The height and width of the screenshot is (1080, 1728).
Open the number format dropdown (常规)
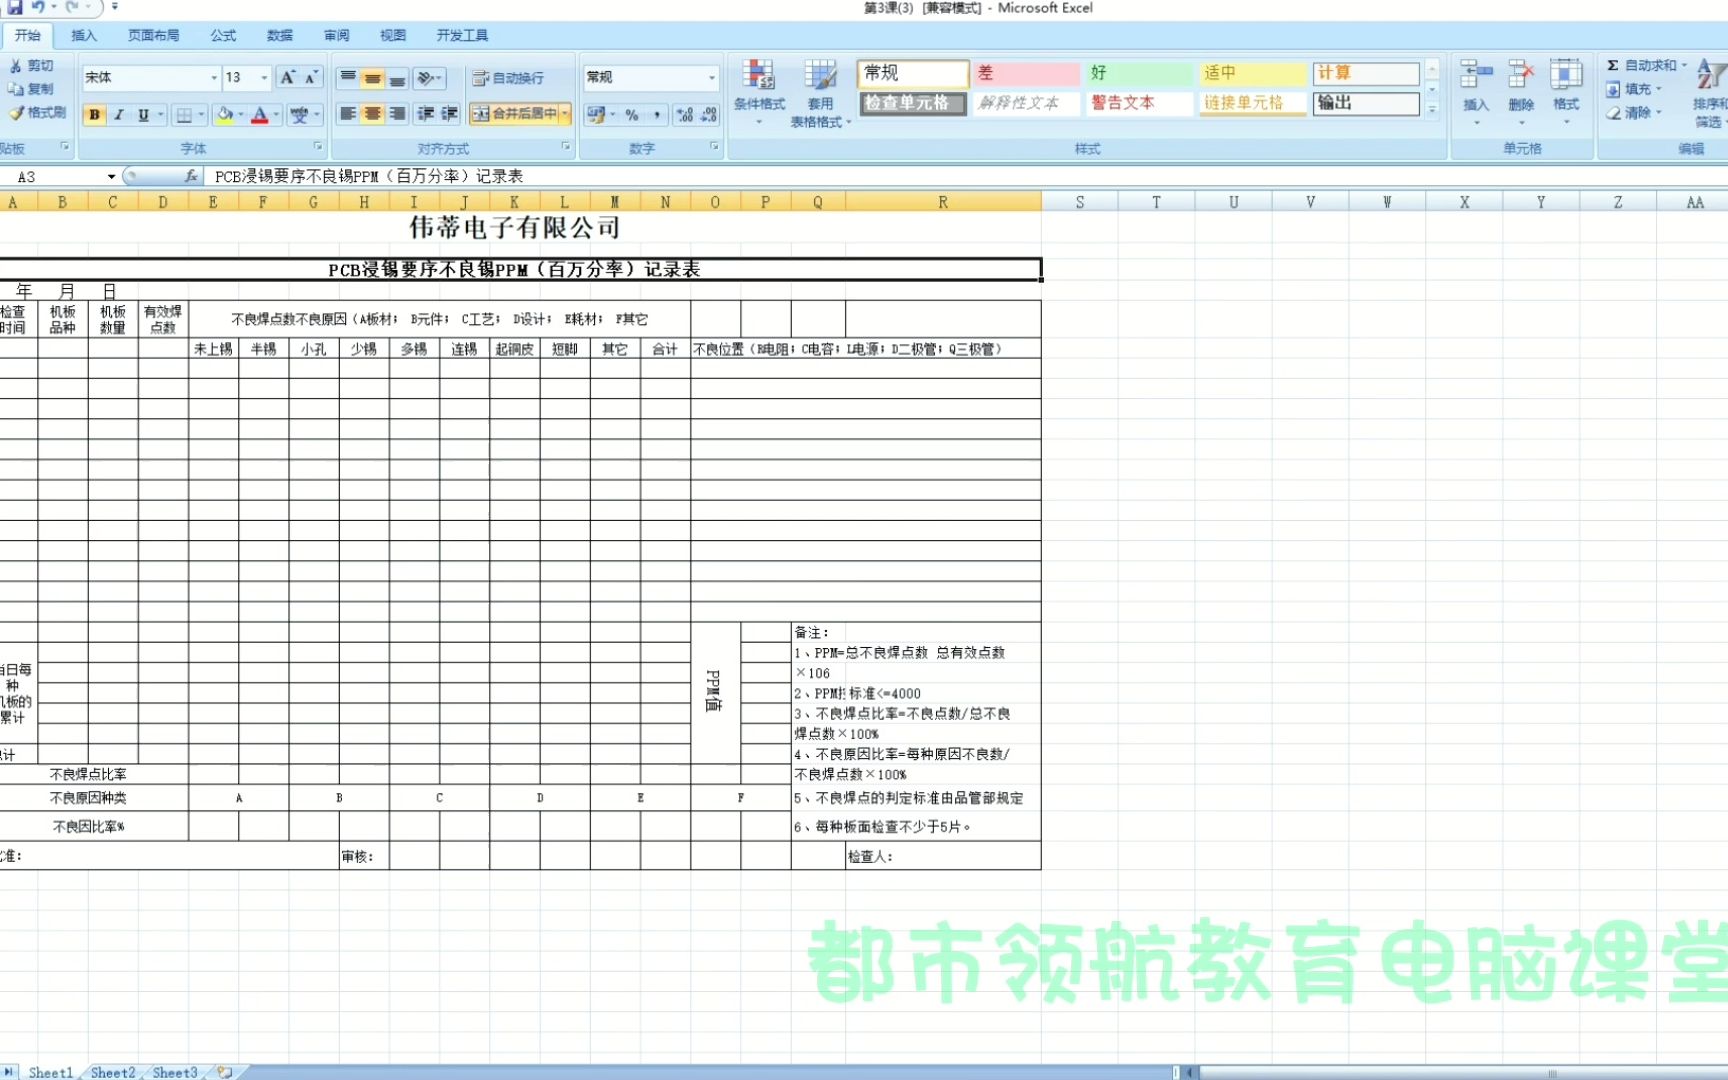[x=711, y=77]
